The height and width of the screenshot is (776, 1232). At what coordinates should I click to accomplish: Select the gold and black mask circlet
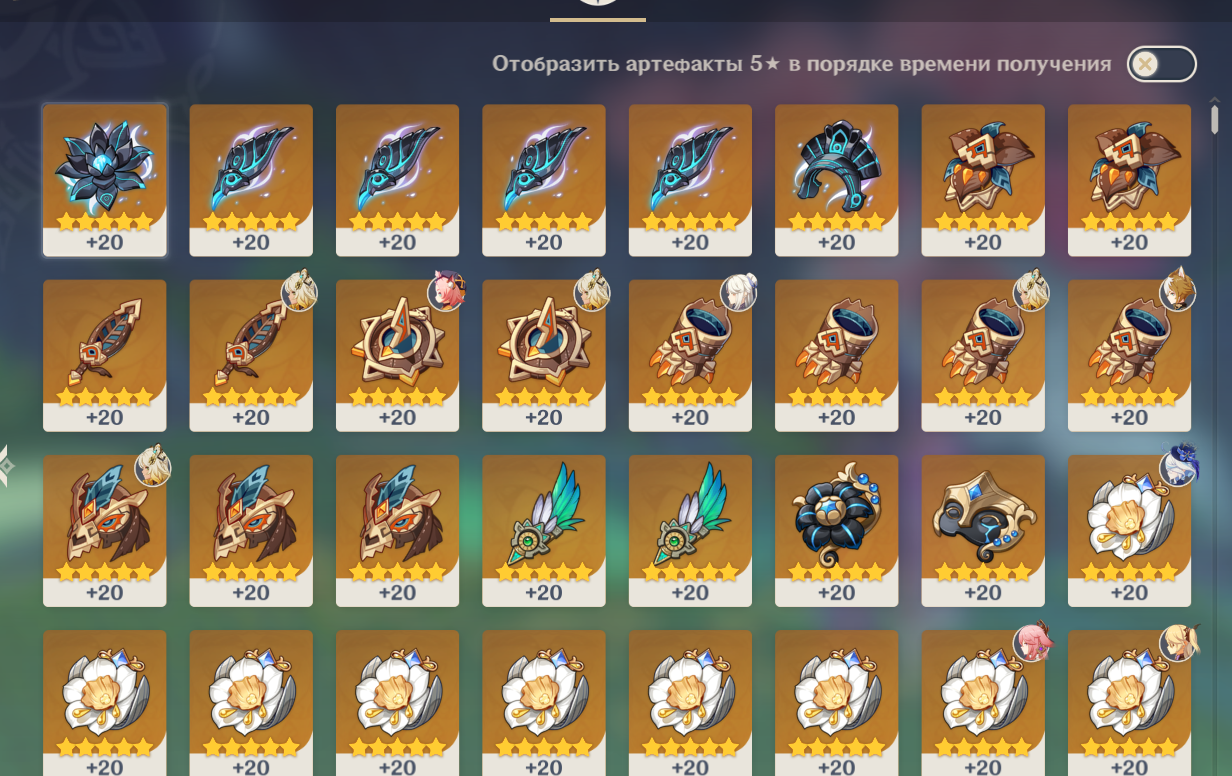click(983, 530)
